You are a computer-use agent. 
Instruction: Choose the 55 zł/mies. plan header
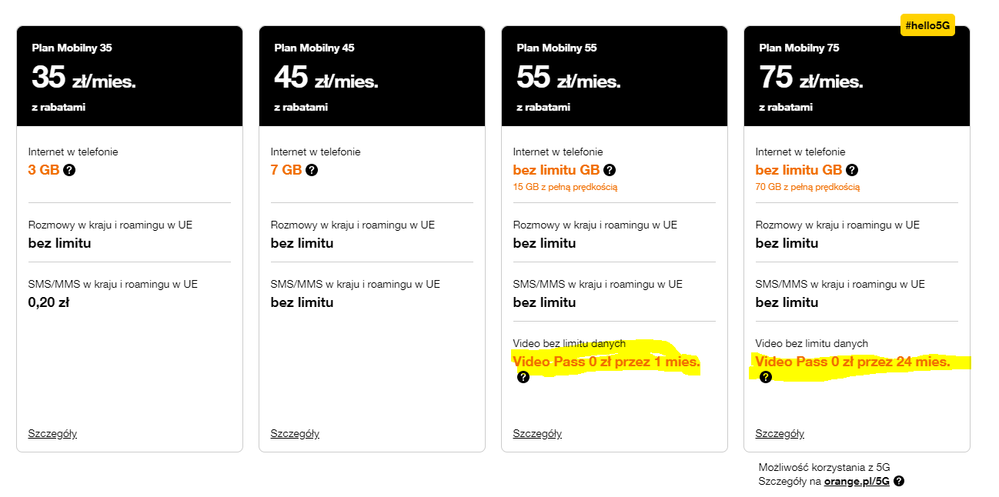click(x=614, y=76)
